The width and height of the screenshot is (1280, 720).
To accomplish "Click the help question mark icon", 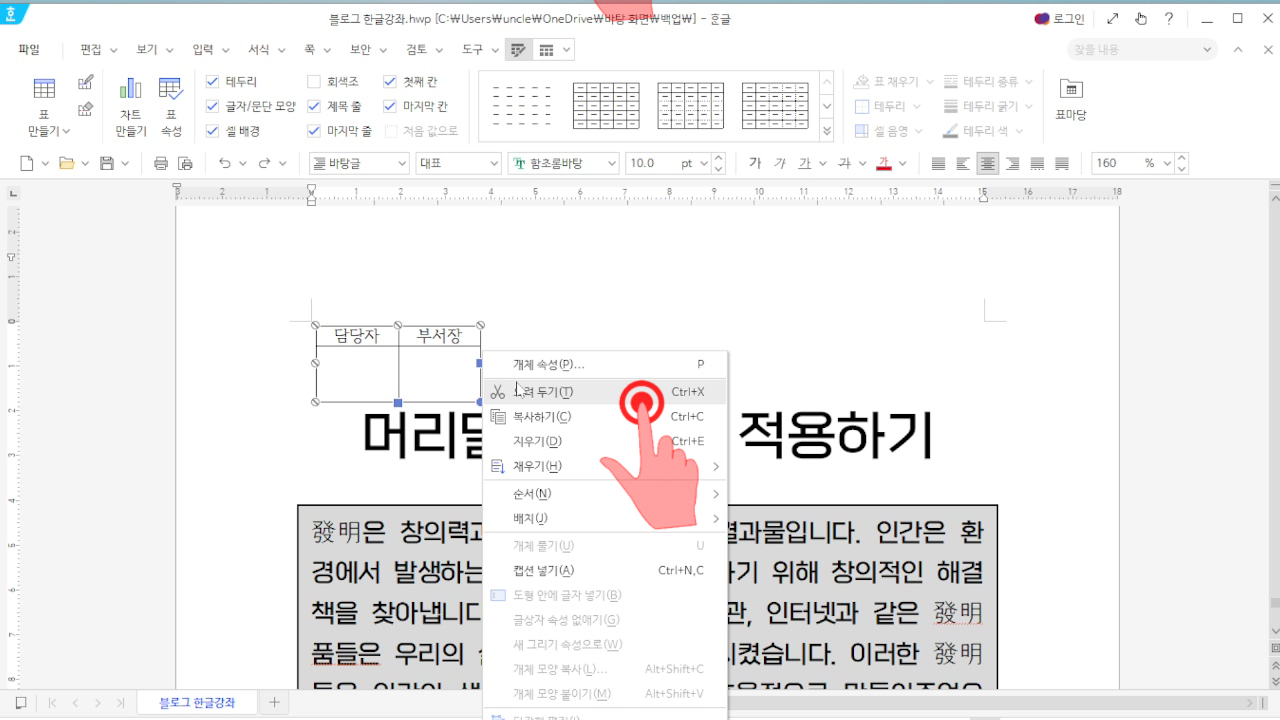I will (x=1168, y=18).
